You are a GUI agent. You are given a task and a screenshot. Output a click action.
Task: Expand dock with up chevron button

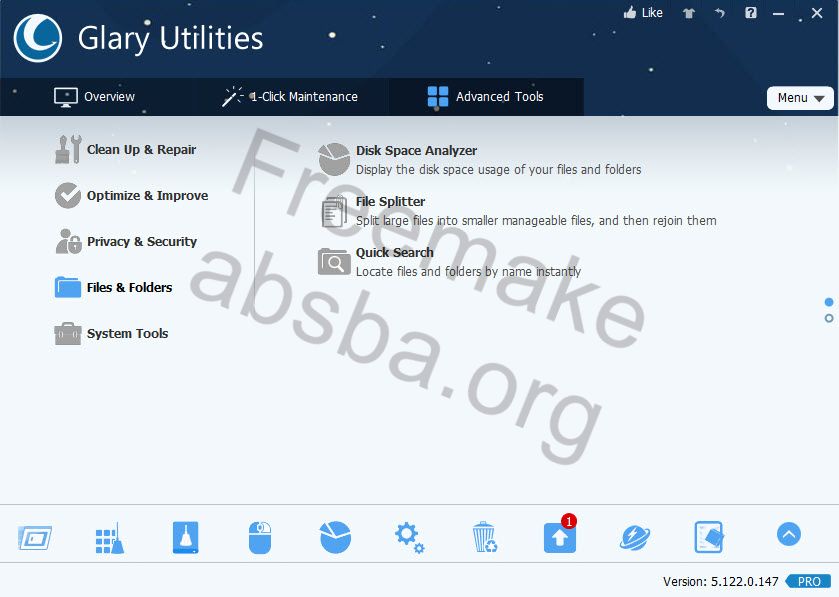(x=789, y=534)
